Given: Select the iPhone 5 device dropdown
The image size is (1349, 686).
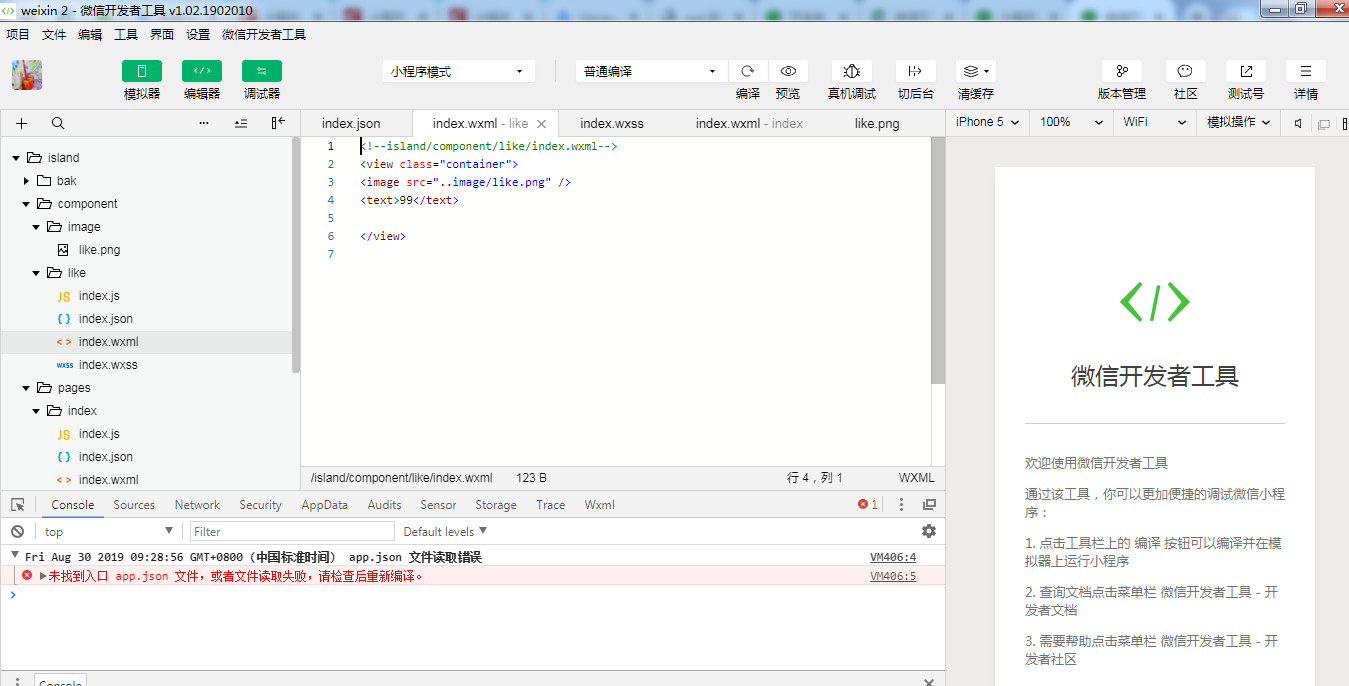Looking at the screenshot, I should pyautogui.click(x=987, y=122).
